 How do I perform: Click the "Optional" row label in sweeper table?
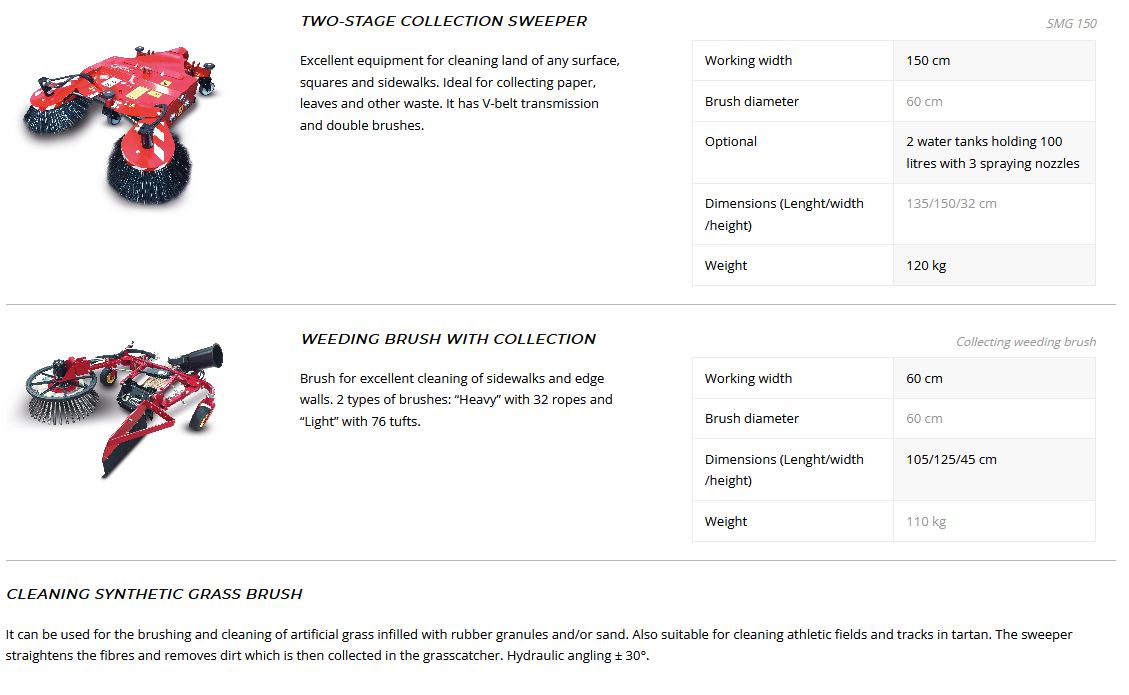730,142
